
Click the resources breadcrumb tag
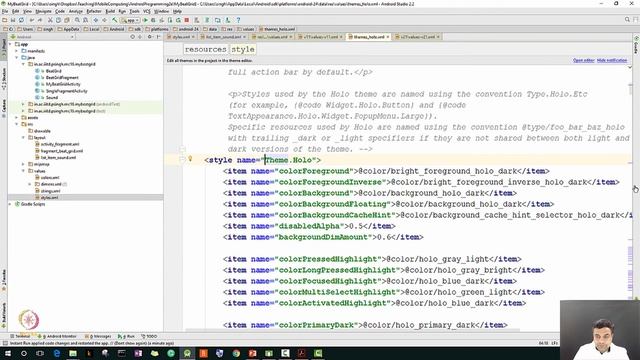[x=205, y=49]
